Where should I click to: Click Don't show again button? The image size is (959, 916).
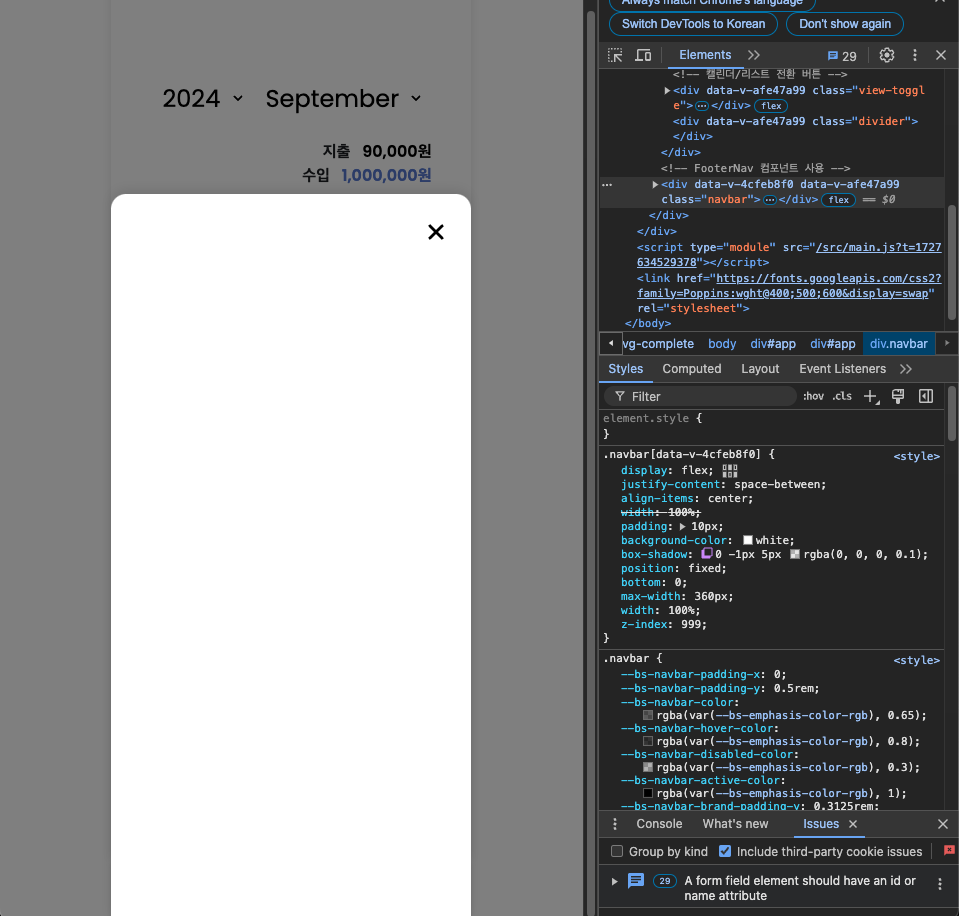pos(845,24)
